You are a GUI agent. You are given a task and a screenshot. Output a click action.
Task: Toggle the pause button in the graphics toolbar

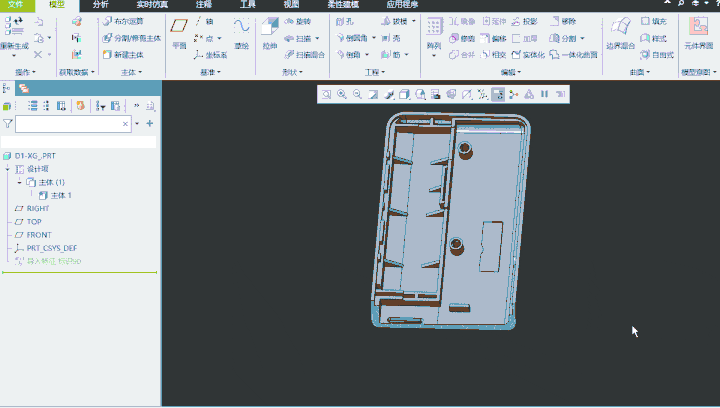pos(545,94)
